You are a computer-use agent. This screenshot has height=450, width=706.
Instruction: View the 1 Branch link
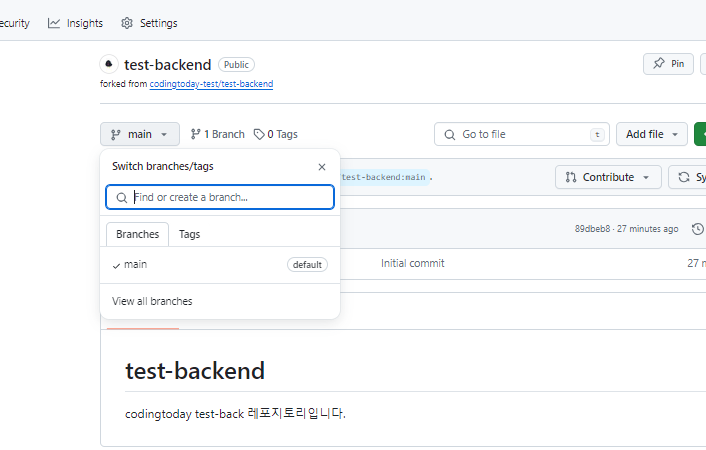click(x=217, y=134)
